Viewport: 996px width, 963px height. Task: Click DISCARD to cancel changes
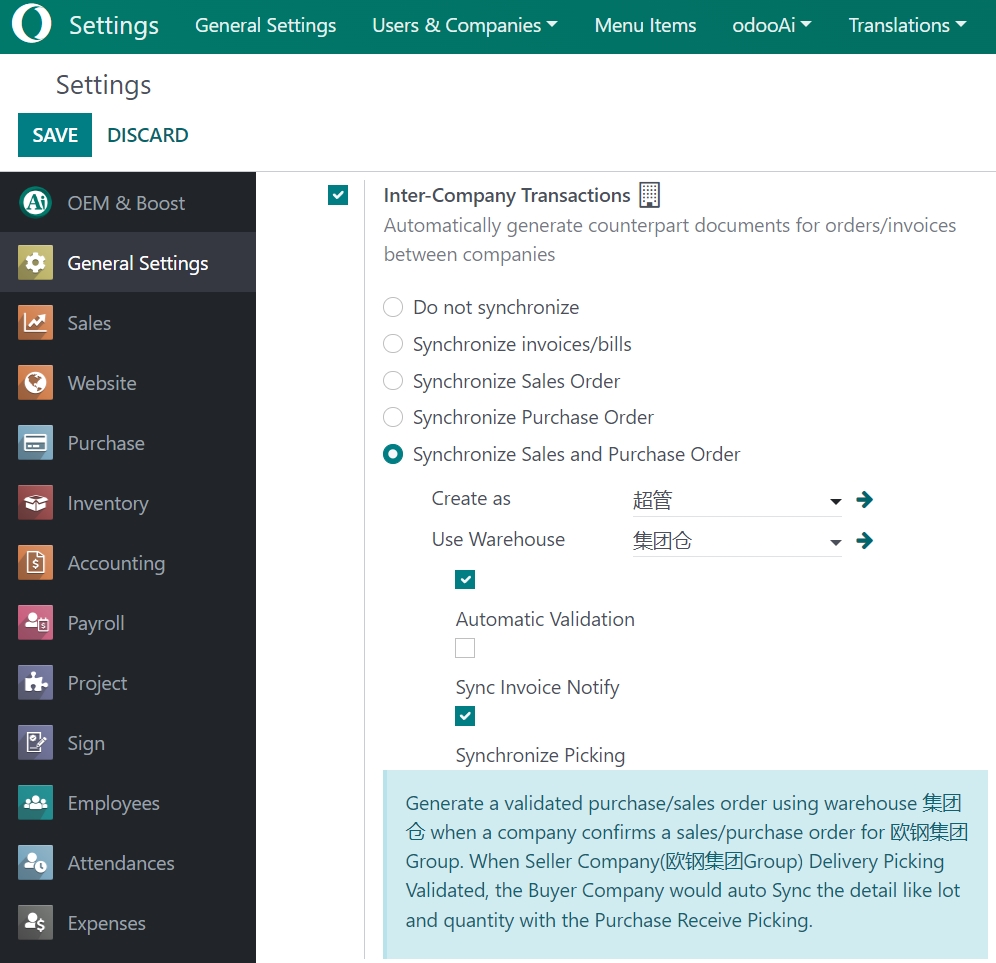point(148,135)
